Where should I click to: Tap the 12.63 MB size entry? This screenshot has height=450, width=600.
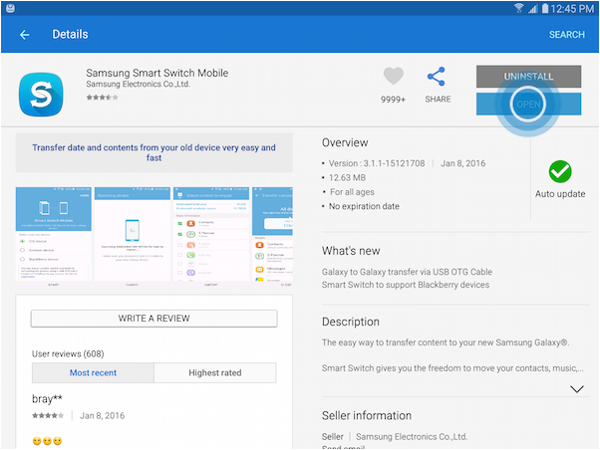point(347,178)
